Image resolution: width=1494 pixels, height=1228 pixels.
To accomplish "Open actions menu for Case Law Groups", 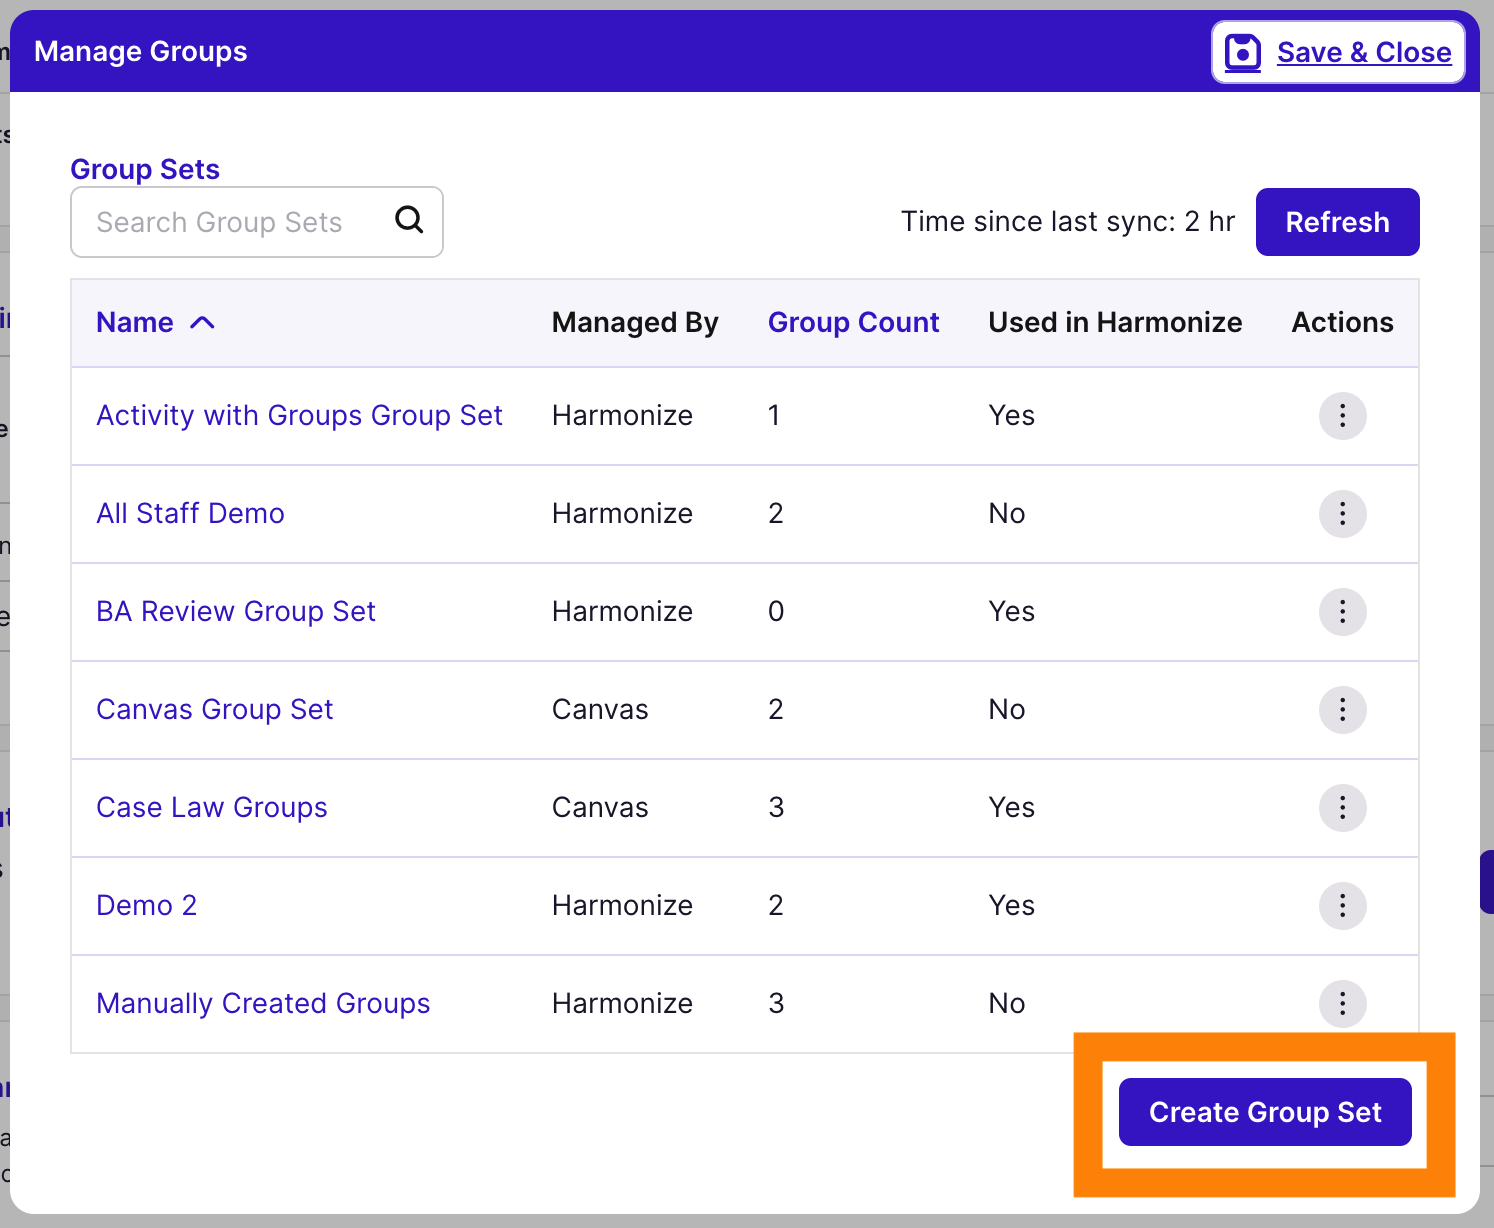I will coord(1342,808).
